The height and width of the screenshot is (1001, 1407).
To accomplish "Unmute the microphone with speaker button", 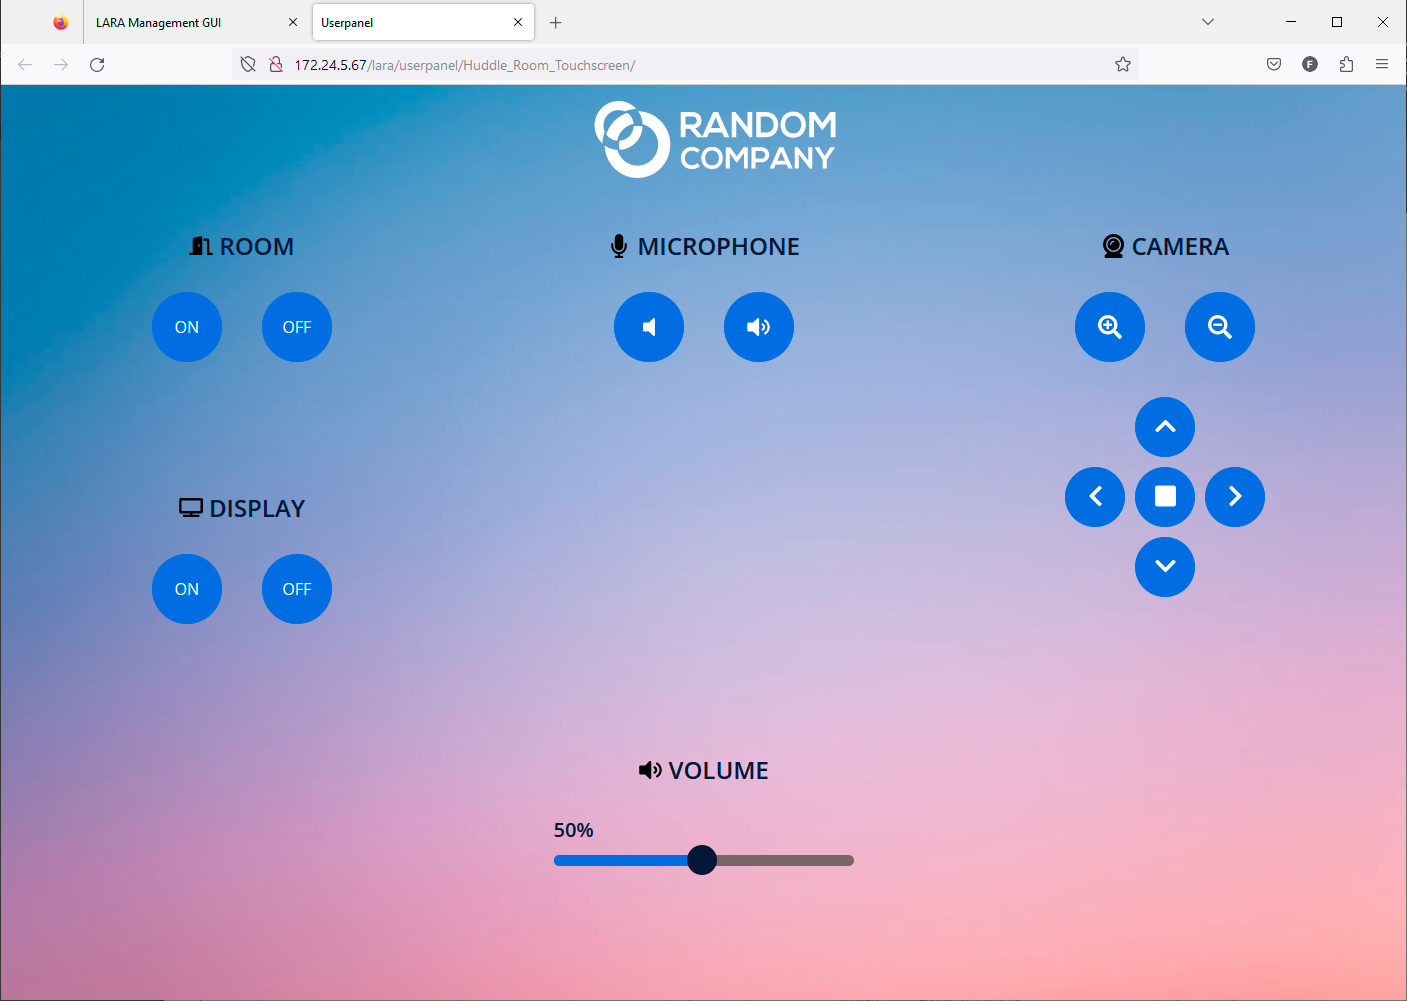I will click(x=759, y=327).
